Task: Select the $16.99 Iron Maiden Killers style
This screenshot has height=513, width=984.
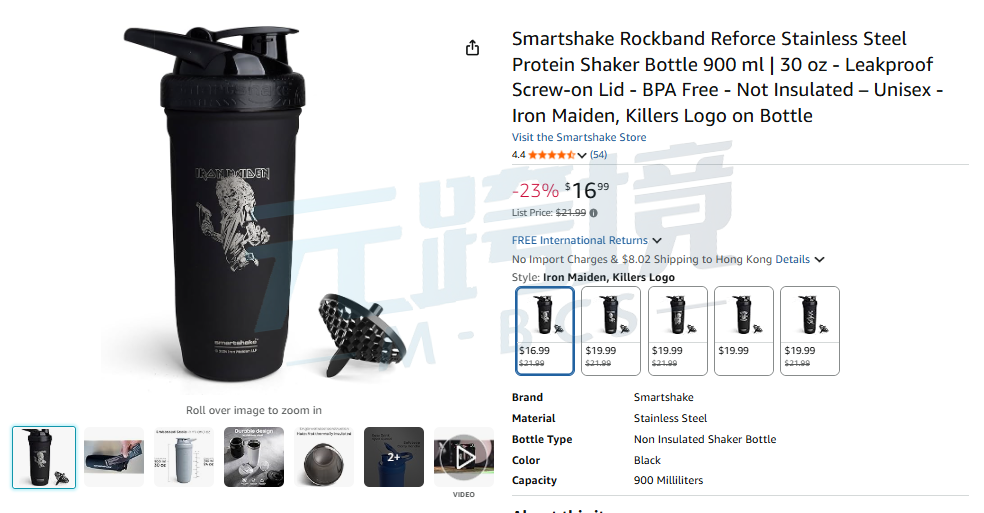Action: (x=545, y=331)
